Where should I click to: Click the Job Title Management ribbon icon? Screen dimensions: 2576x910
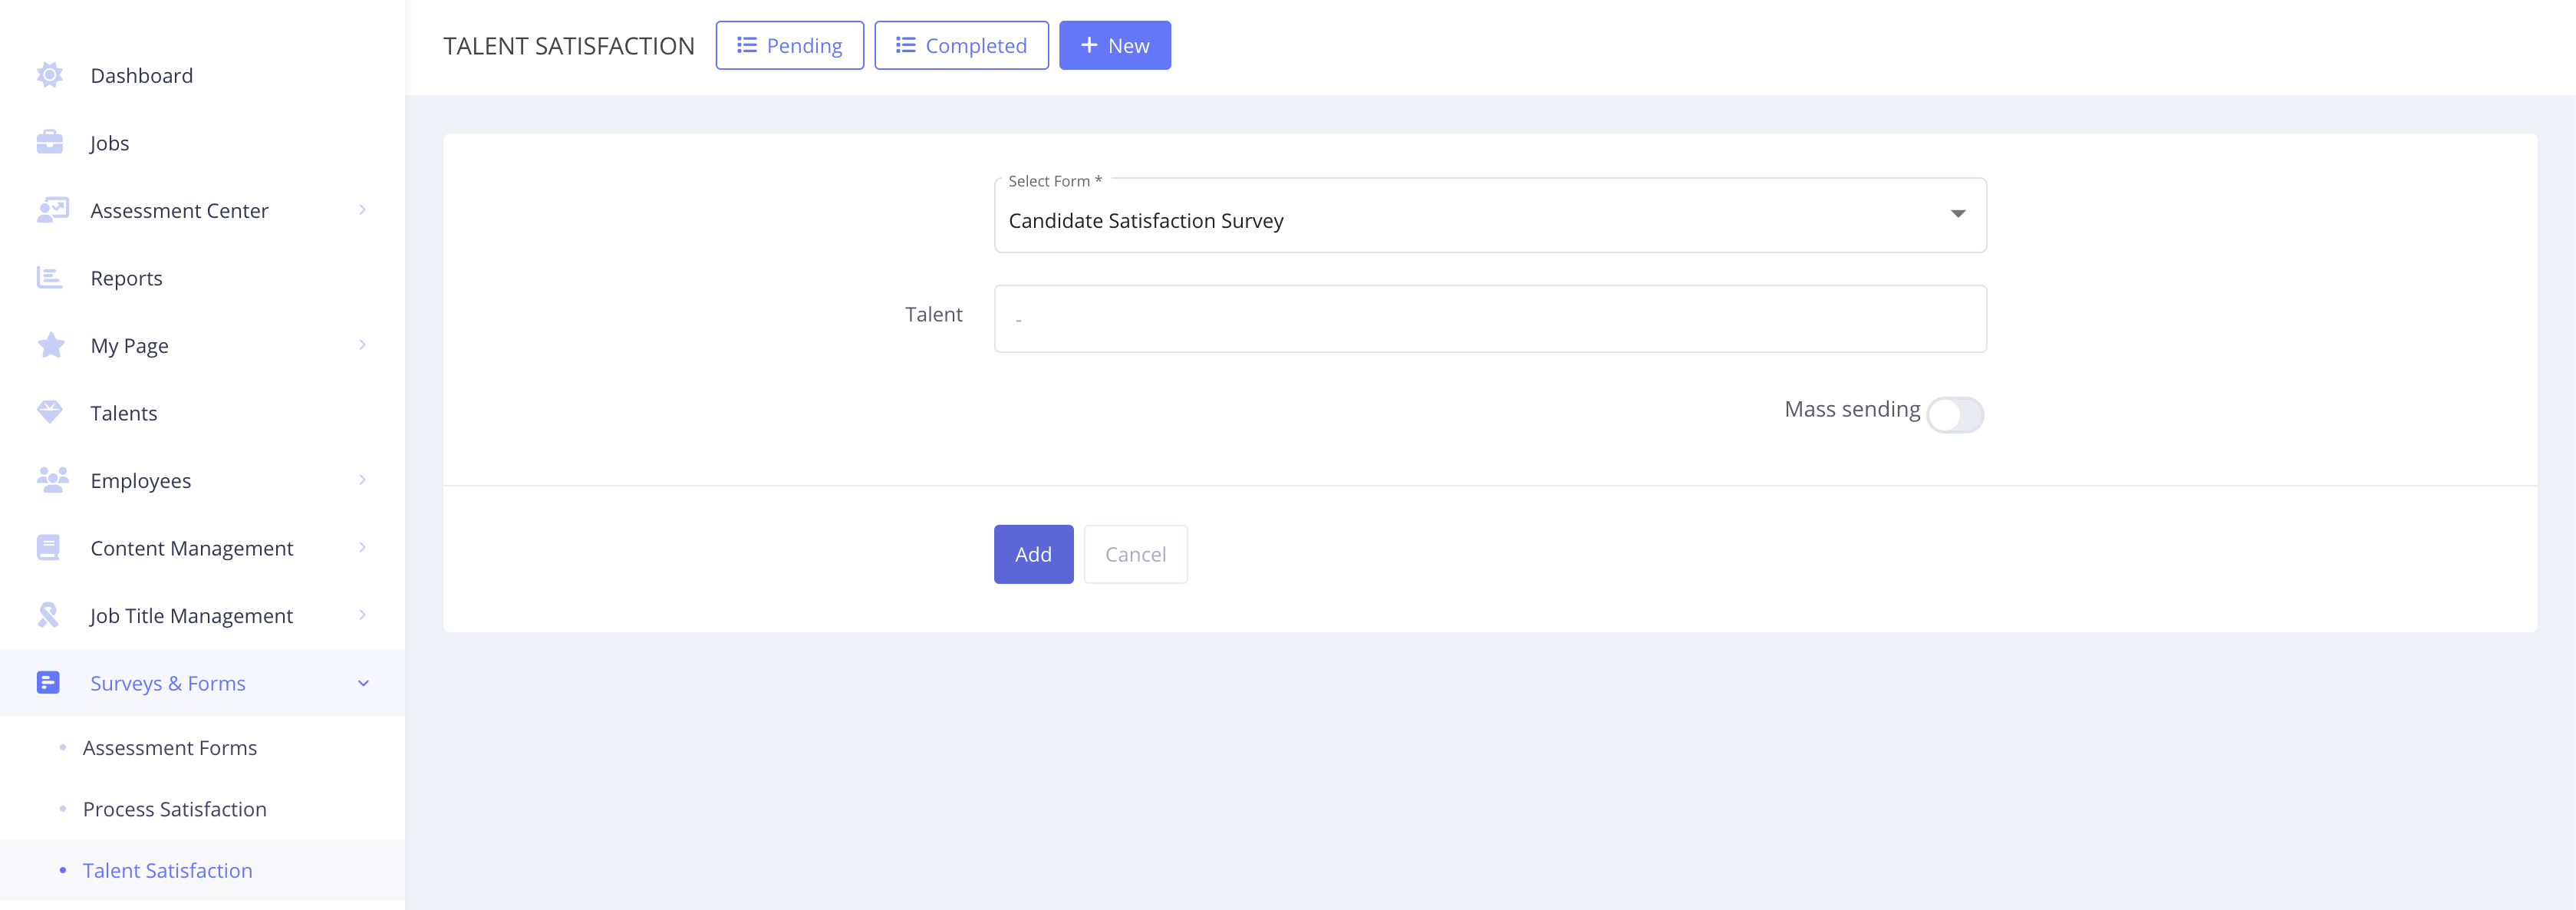coord(48,615)
